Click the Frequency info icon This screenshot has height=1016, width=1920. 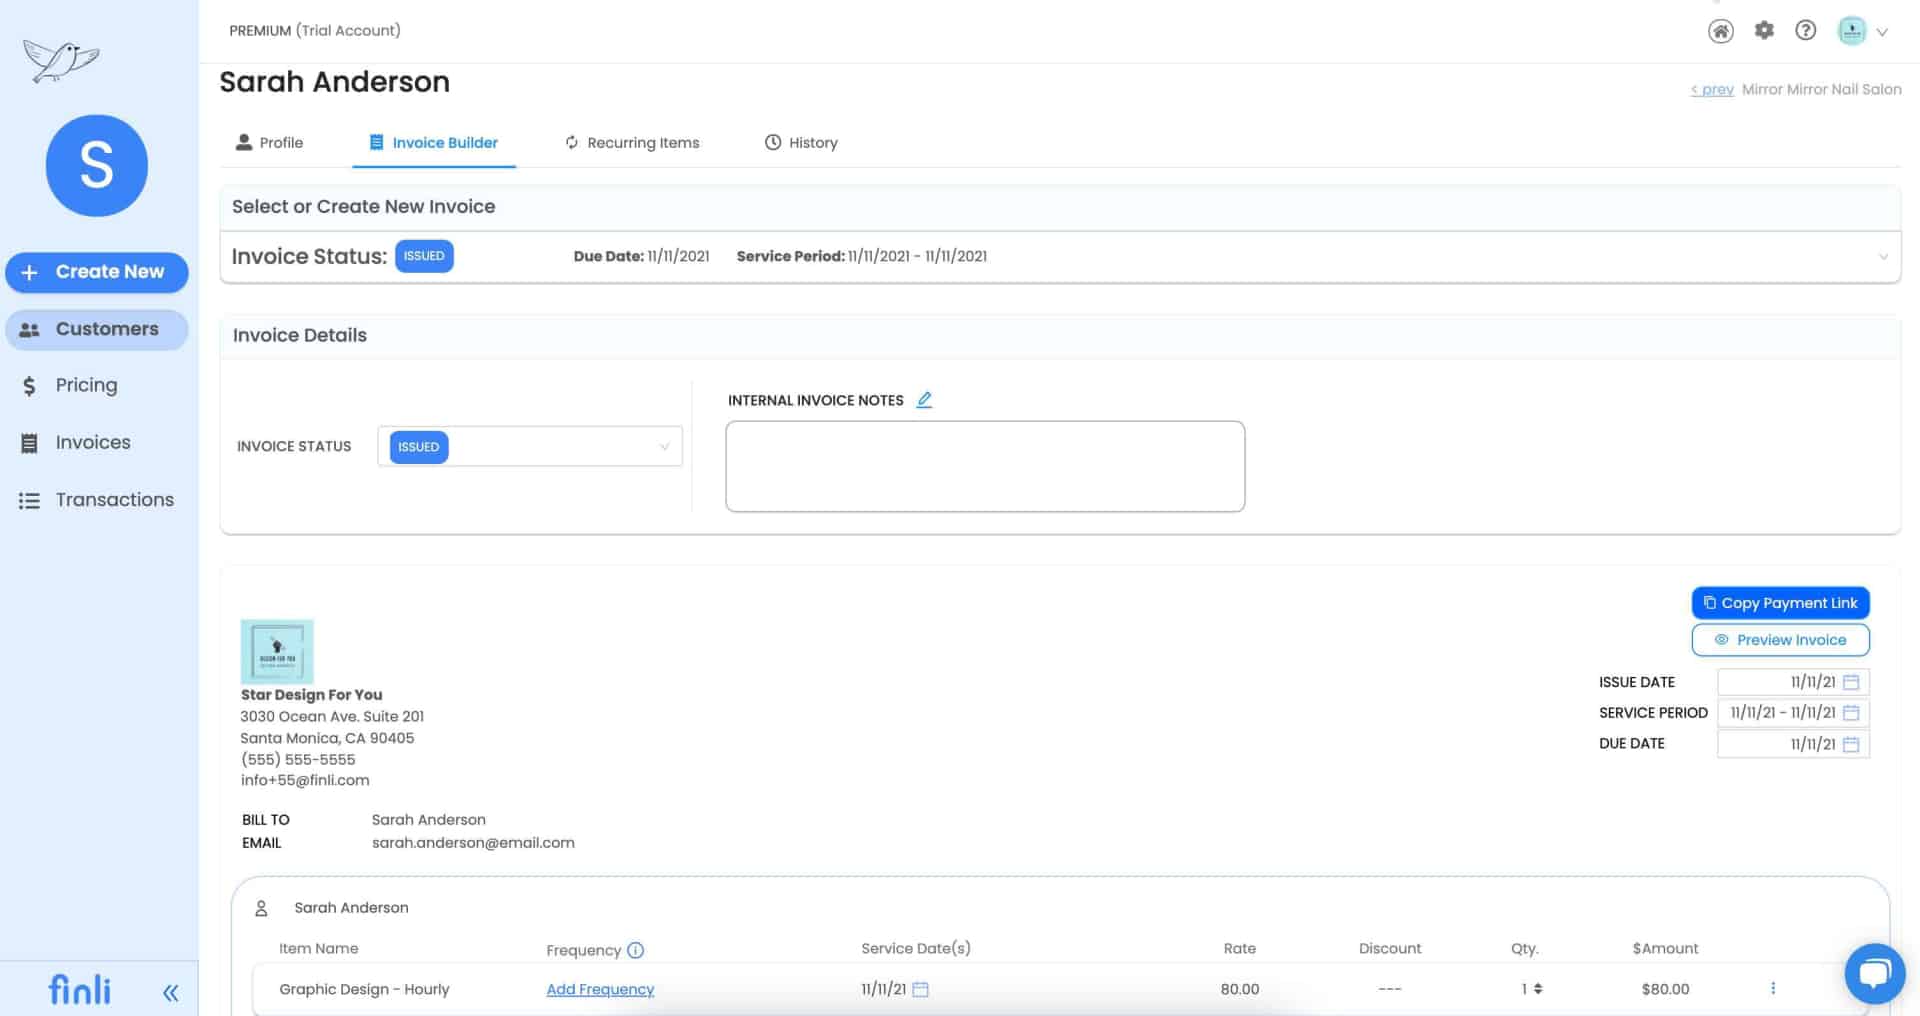637,950
